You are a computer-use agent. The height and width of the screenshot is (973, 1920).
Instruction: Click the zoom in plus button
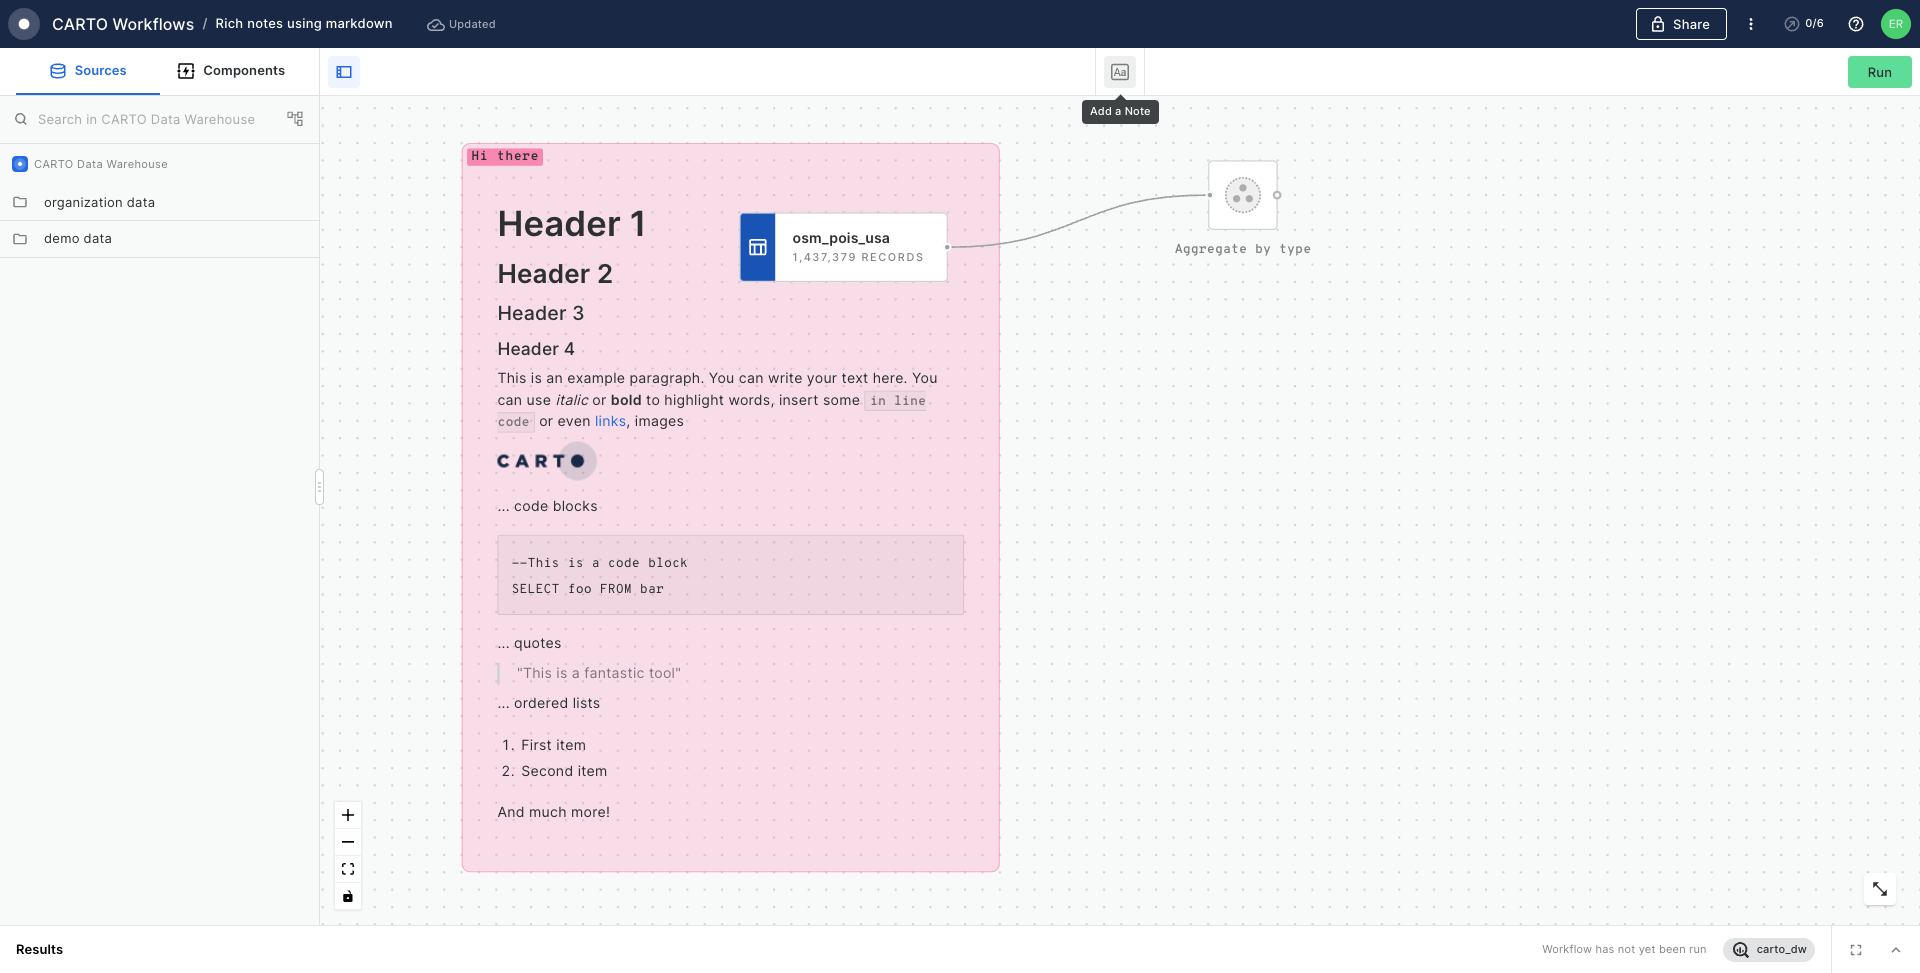pyautogui.click(x=348, y=815)
